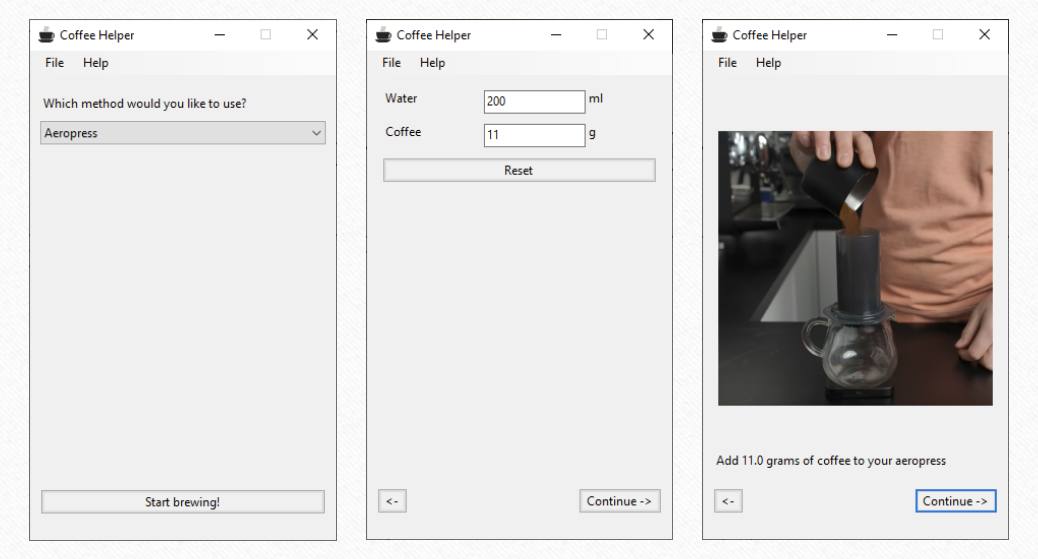Click the Start brewing! button
This screenshot has width=1038, height=559.
pyautogui.click(x=183, y=502)
